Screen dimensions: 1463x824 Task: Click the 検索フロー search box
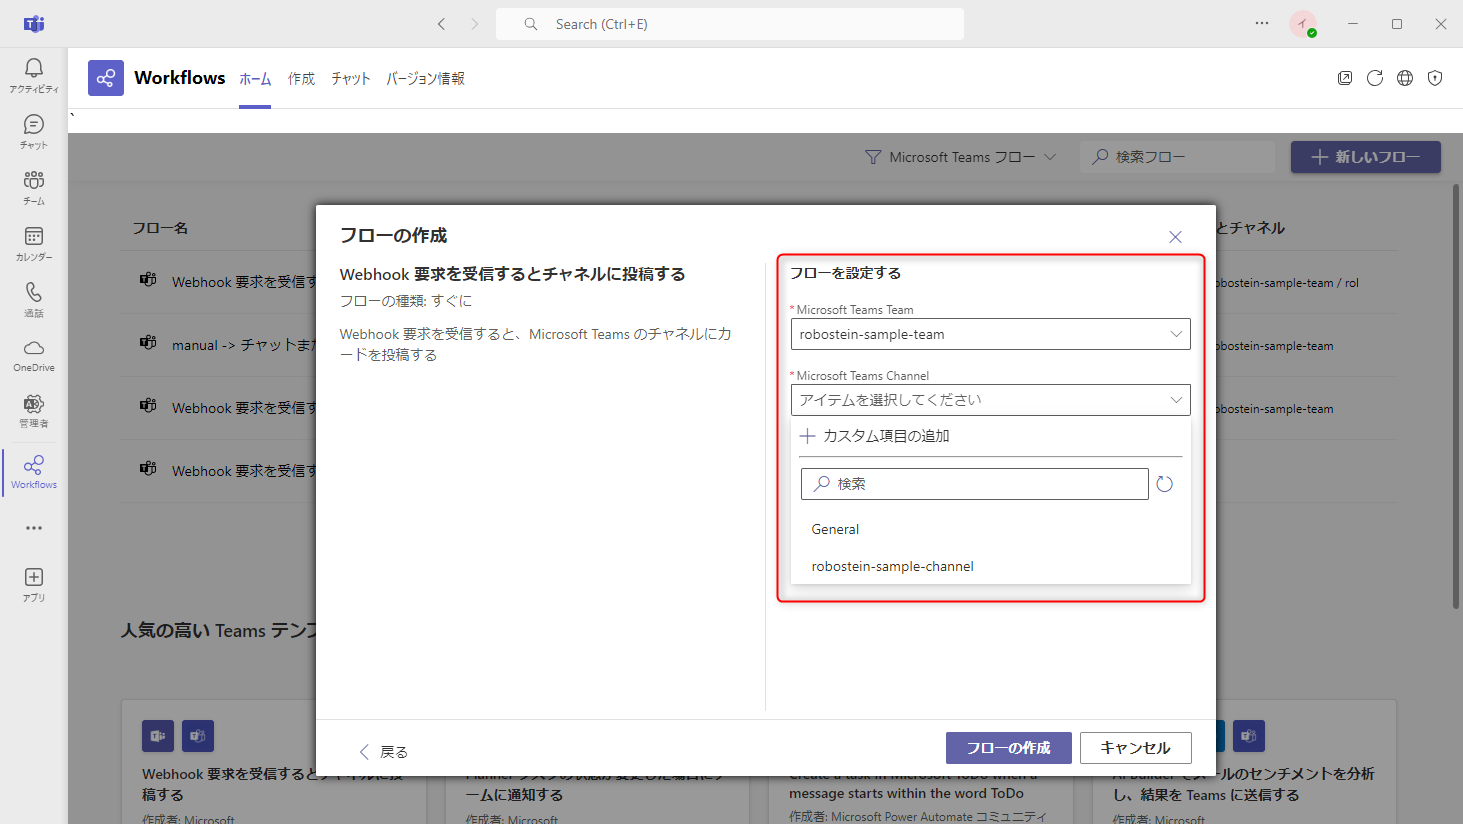[x=1178, y=157]
